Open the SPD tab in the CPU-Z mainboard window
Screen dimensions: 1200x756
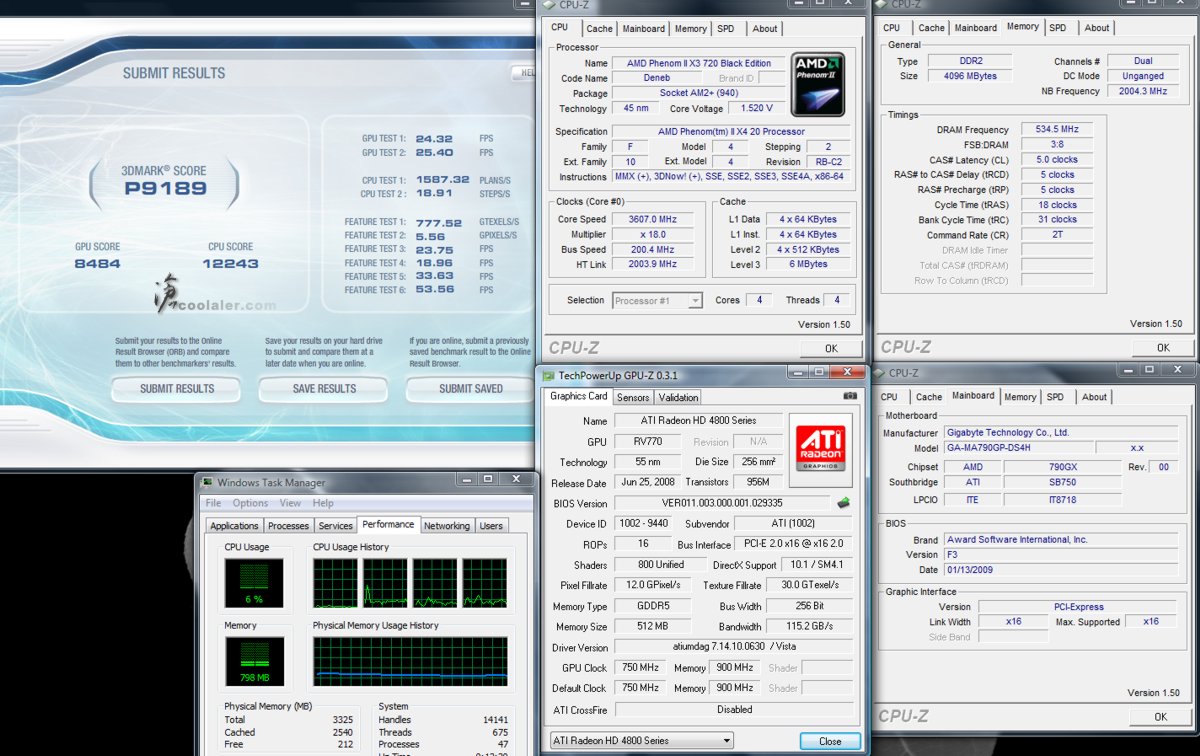[x=1055, y=397]
